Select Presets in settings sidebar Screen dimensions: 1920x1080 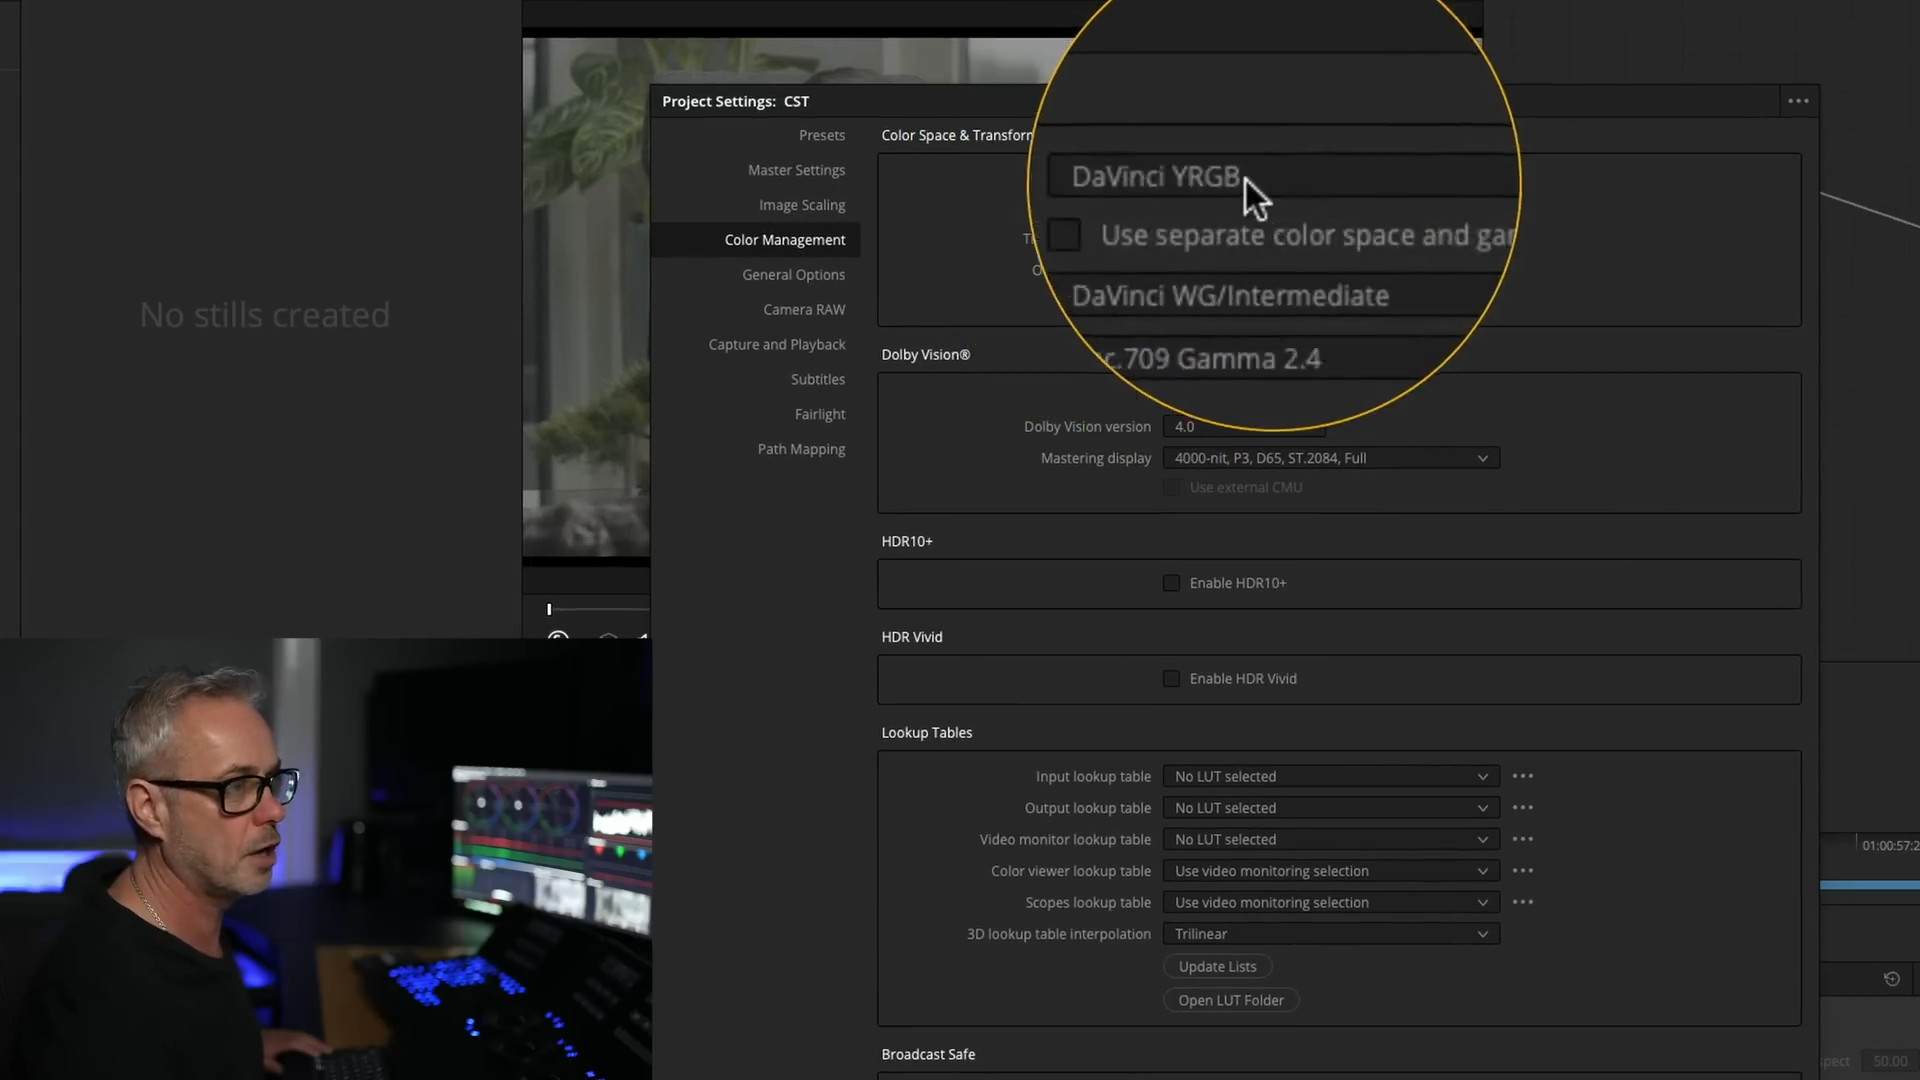[x=821, y=135]
